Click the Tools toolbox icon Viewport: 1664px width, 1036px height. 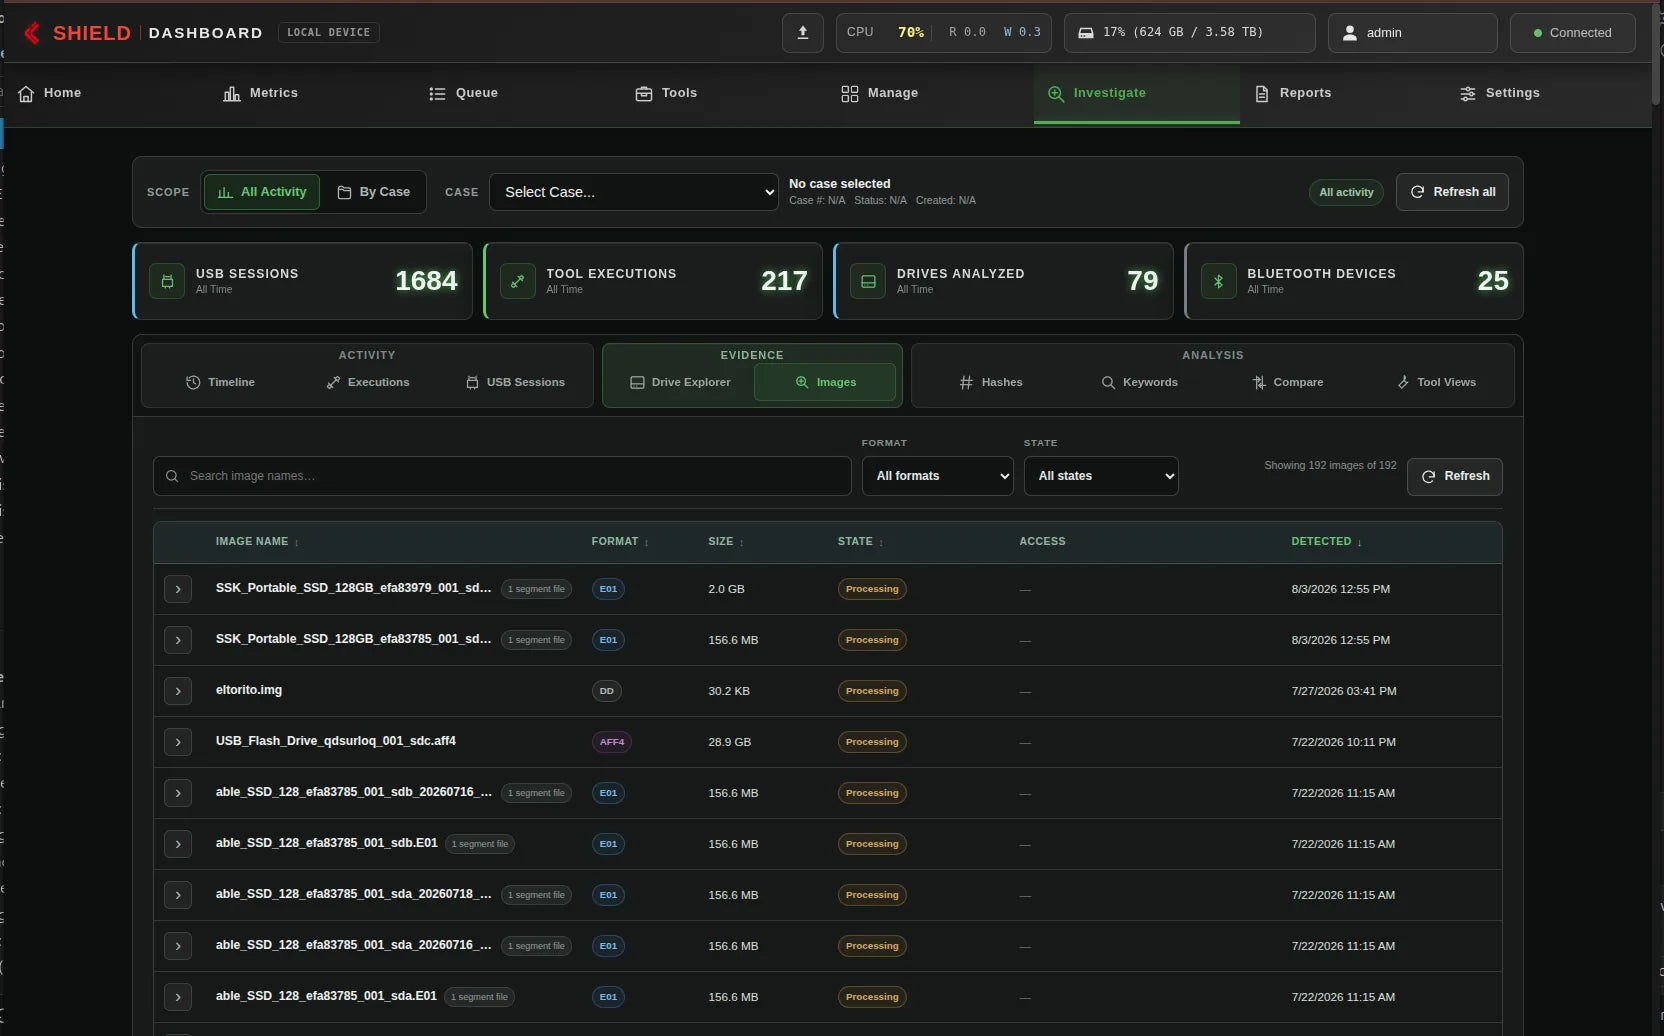pos(644,93)
